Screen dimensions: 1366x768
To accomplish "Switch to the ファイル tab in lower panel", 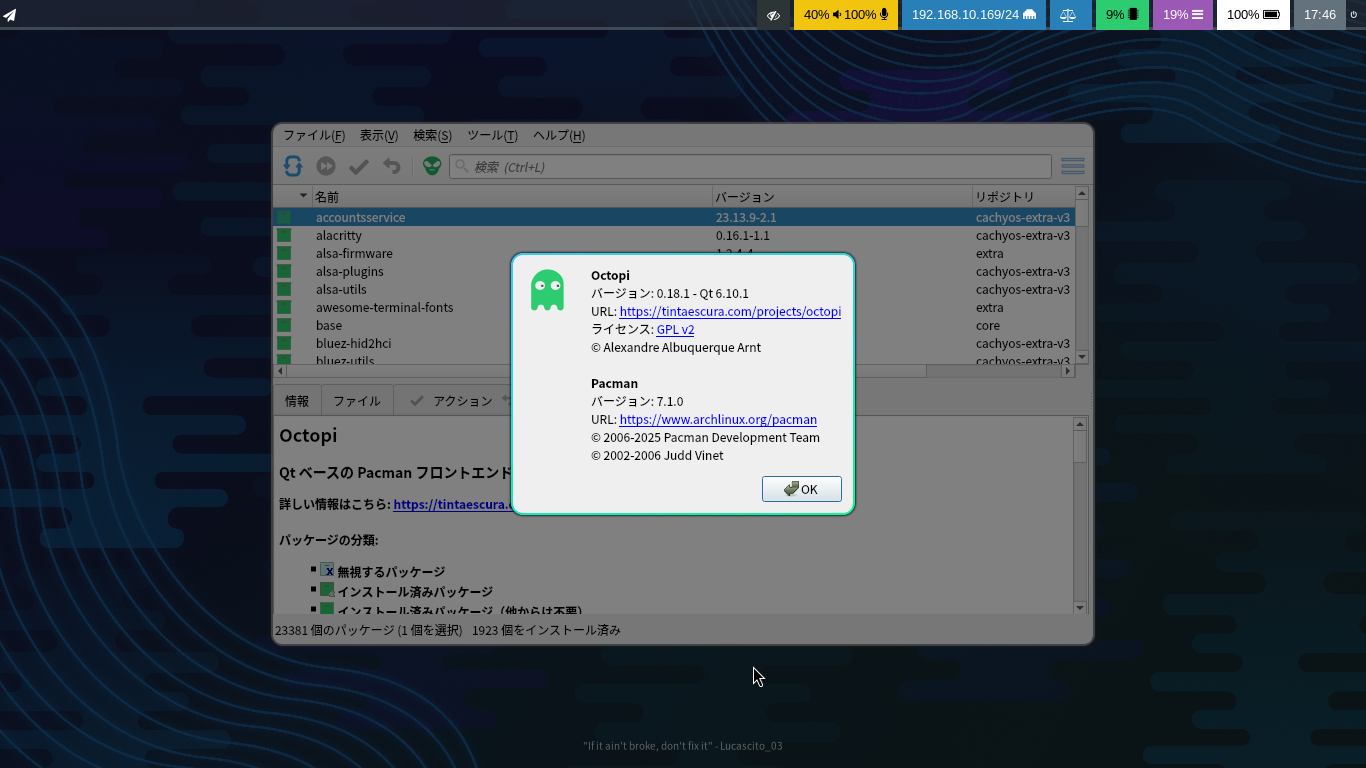I will click(357, 401).
